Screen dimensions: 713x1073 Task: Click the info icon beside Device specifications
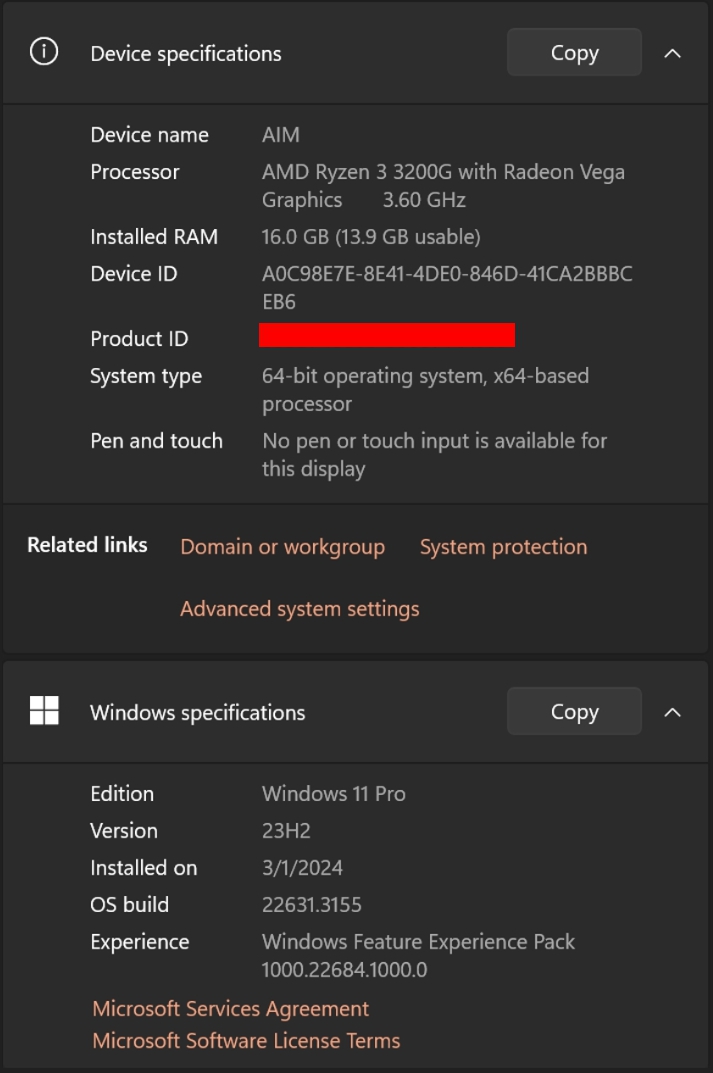[x=44, y=52]
